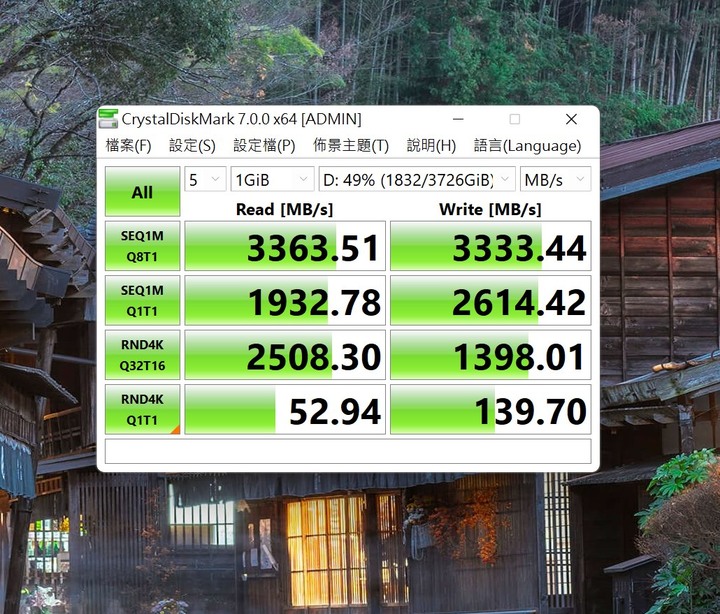Image resolution: width=720 pixels, height=614 pixels.
Task: Start the RND4K Q1T1 test
Action: (142, 409)
